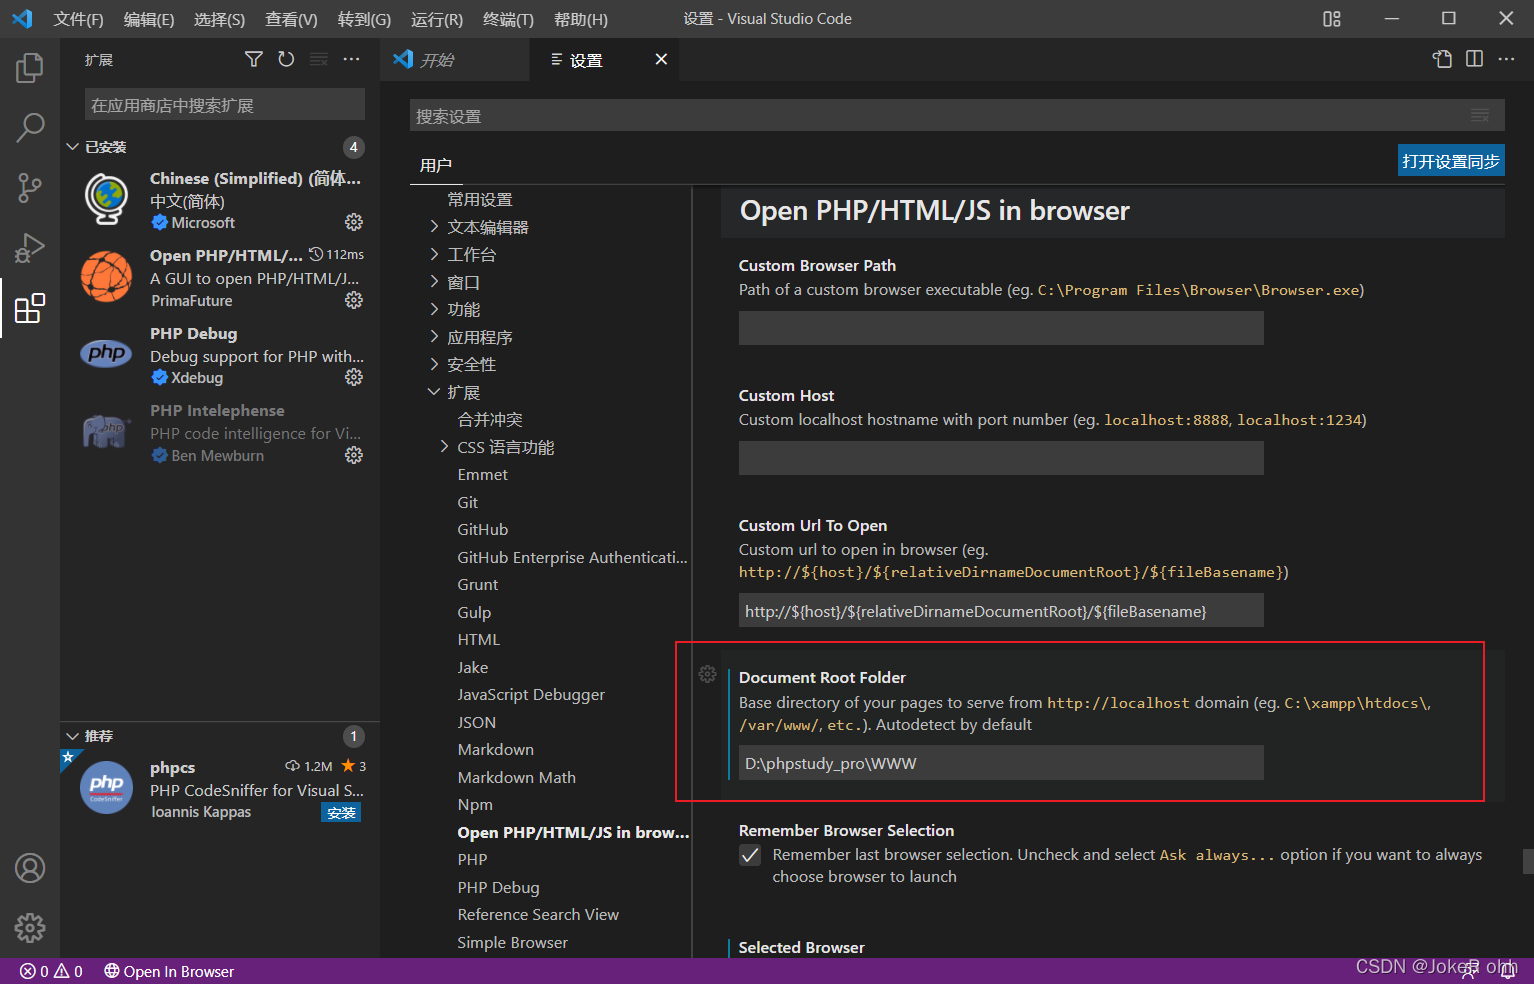Close the 设置 tab
This screenshot has width=1534, height=984.
click(661, 60)
